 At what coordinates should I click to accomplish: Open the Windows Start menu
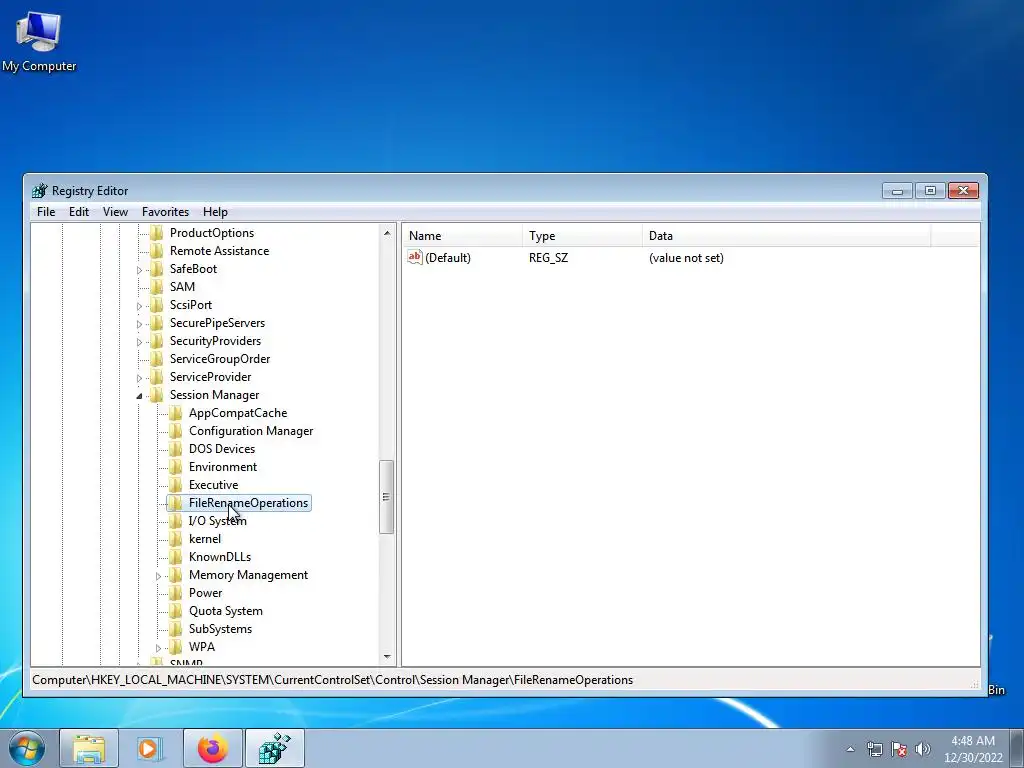(x=27, y=748)
